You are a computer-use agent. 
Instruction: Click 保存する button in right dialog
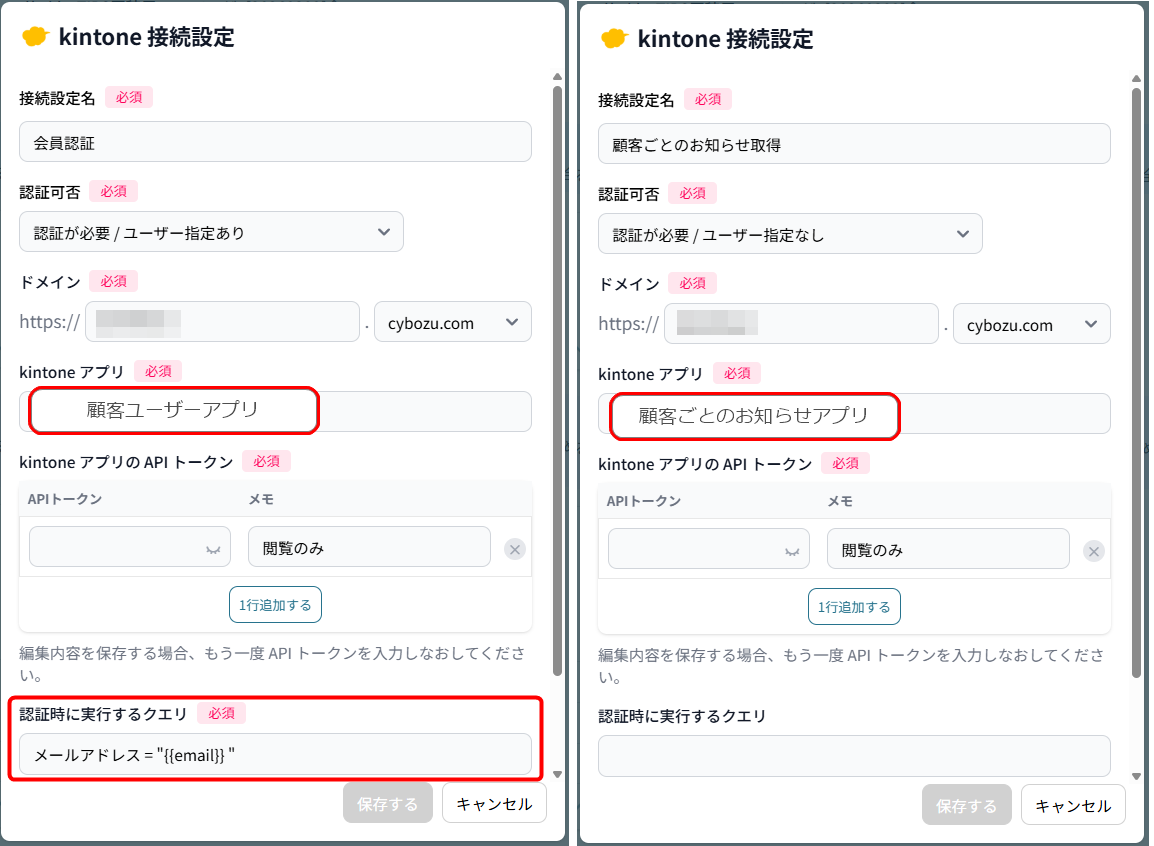tap(967, 806)
